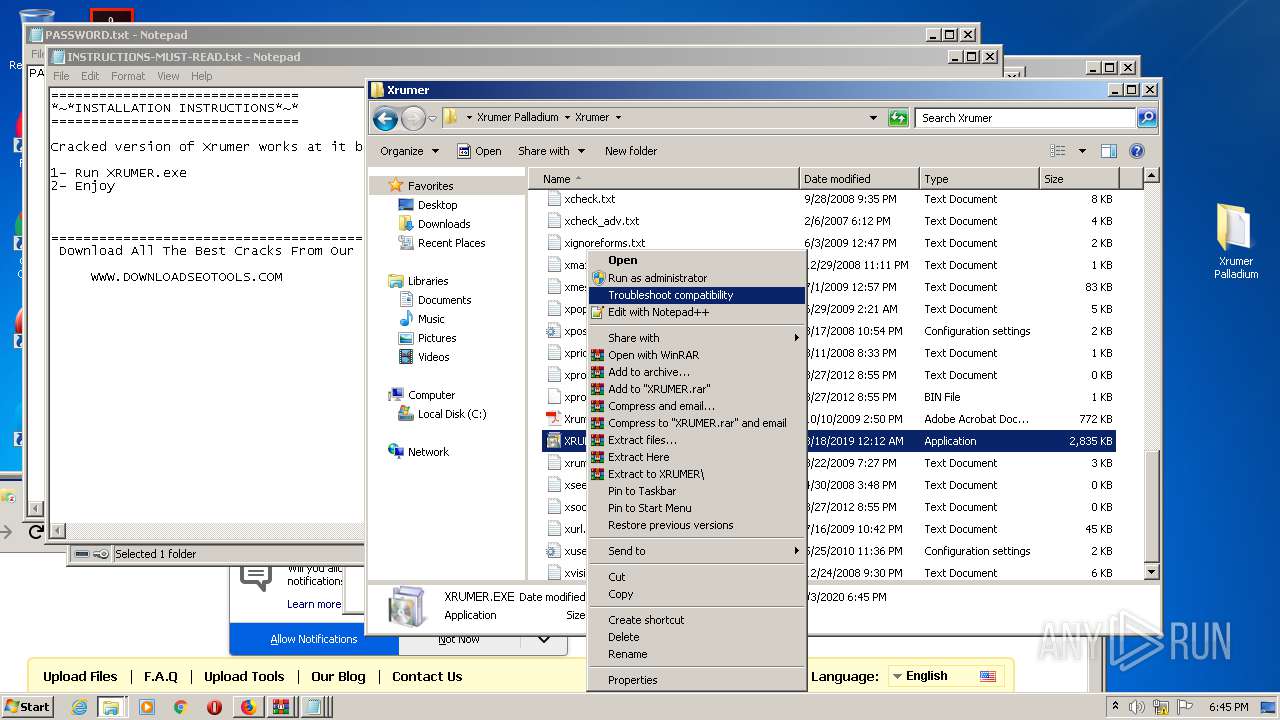The width and height of the screenshot is (1280, 720).
Task: Select Troubleshoot compatibility
Action: coord(696,295)
